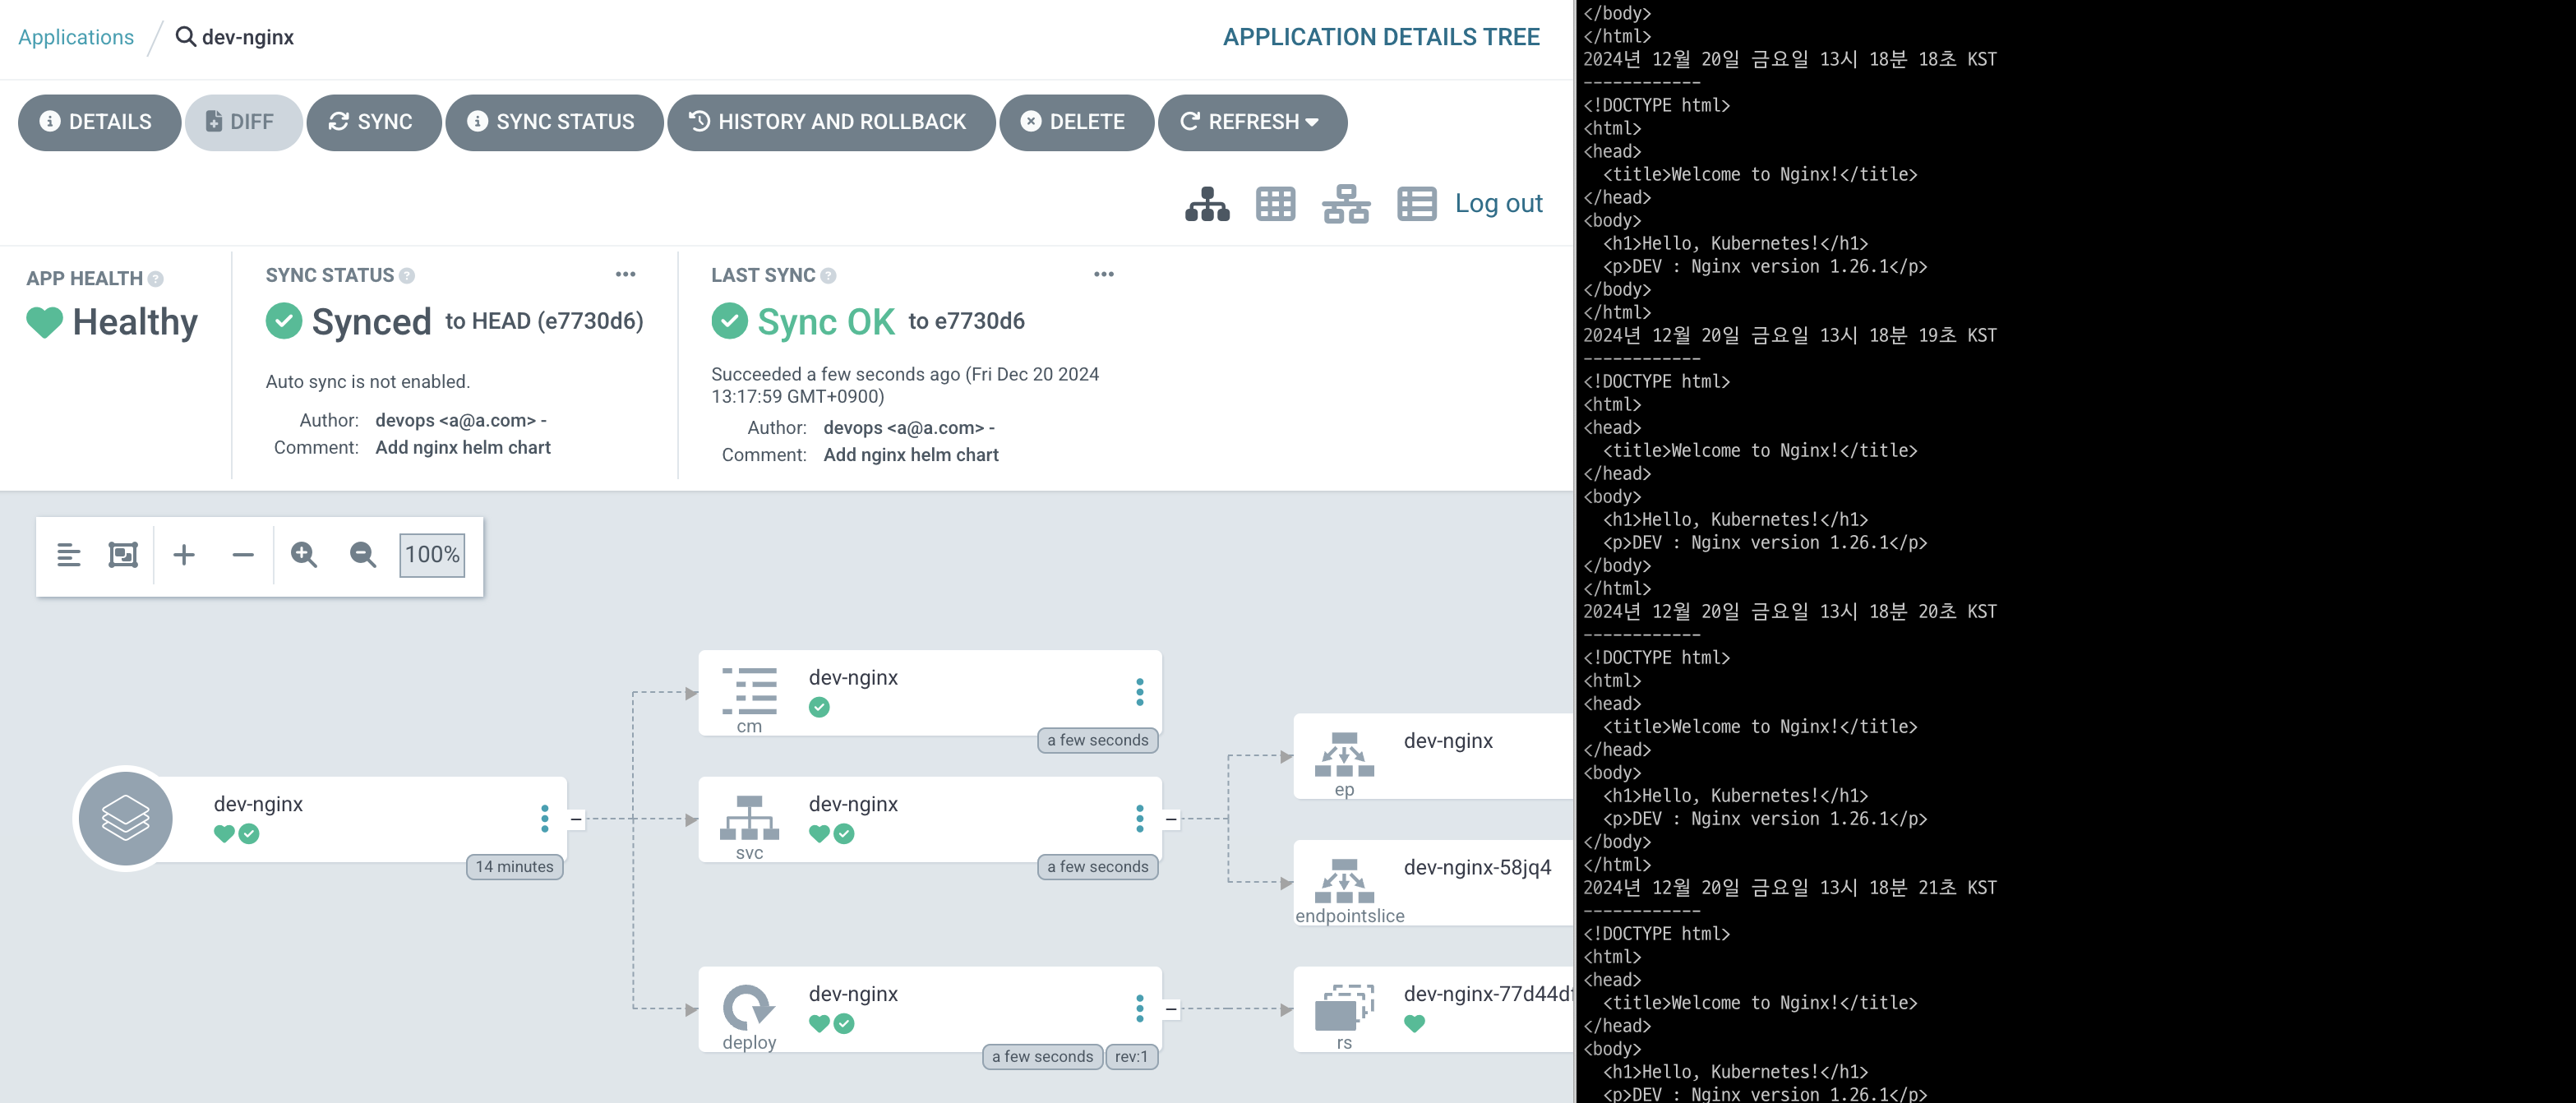Switch to the network view icon
The height and width of the screenshot is (1103, 2576).
[x=1345, y=204]
